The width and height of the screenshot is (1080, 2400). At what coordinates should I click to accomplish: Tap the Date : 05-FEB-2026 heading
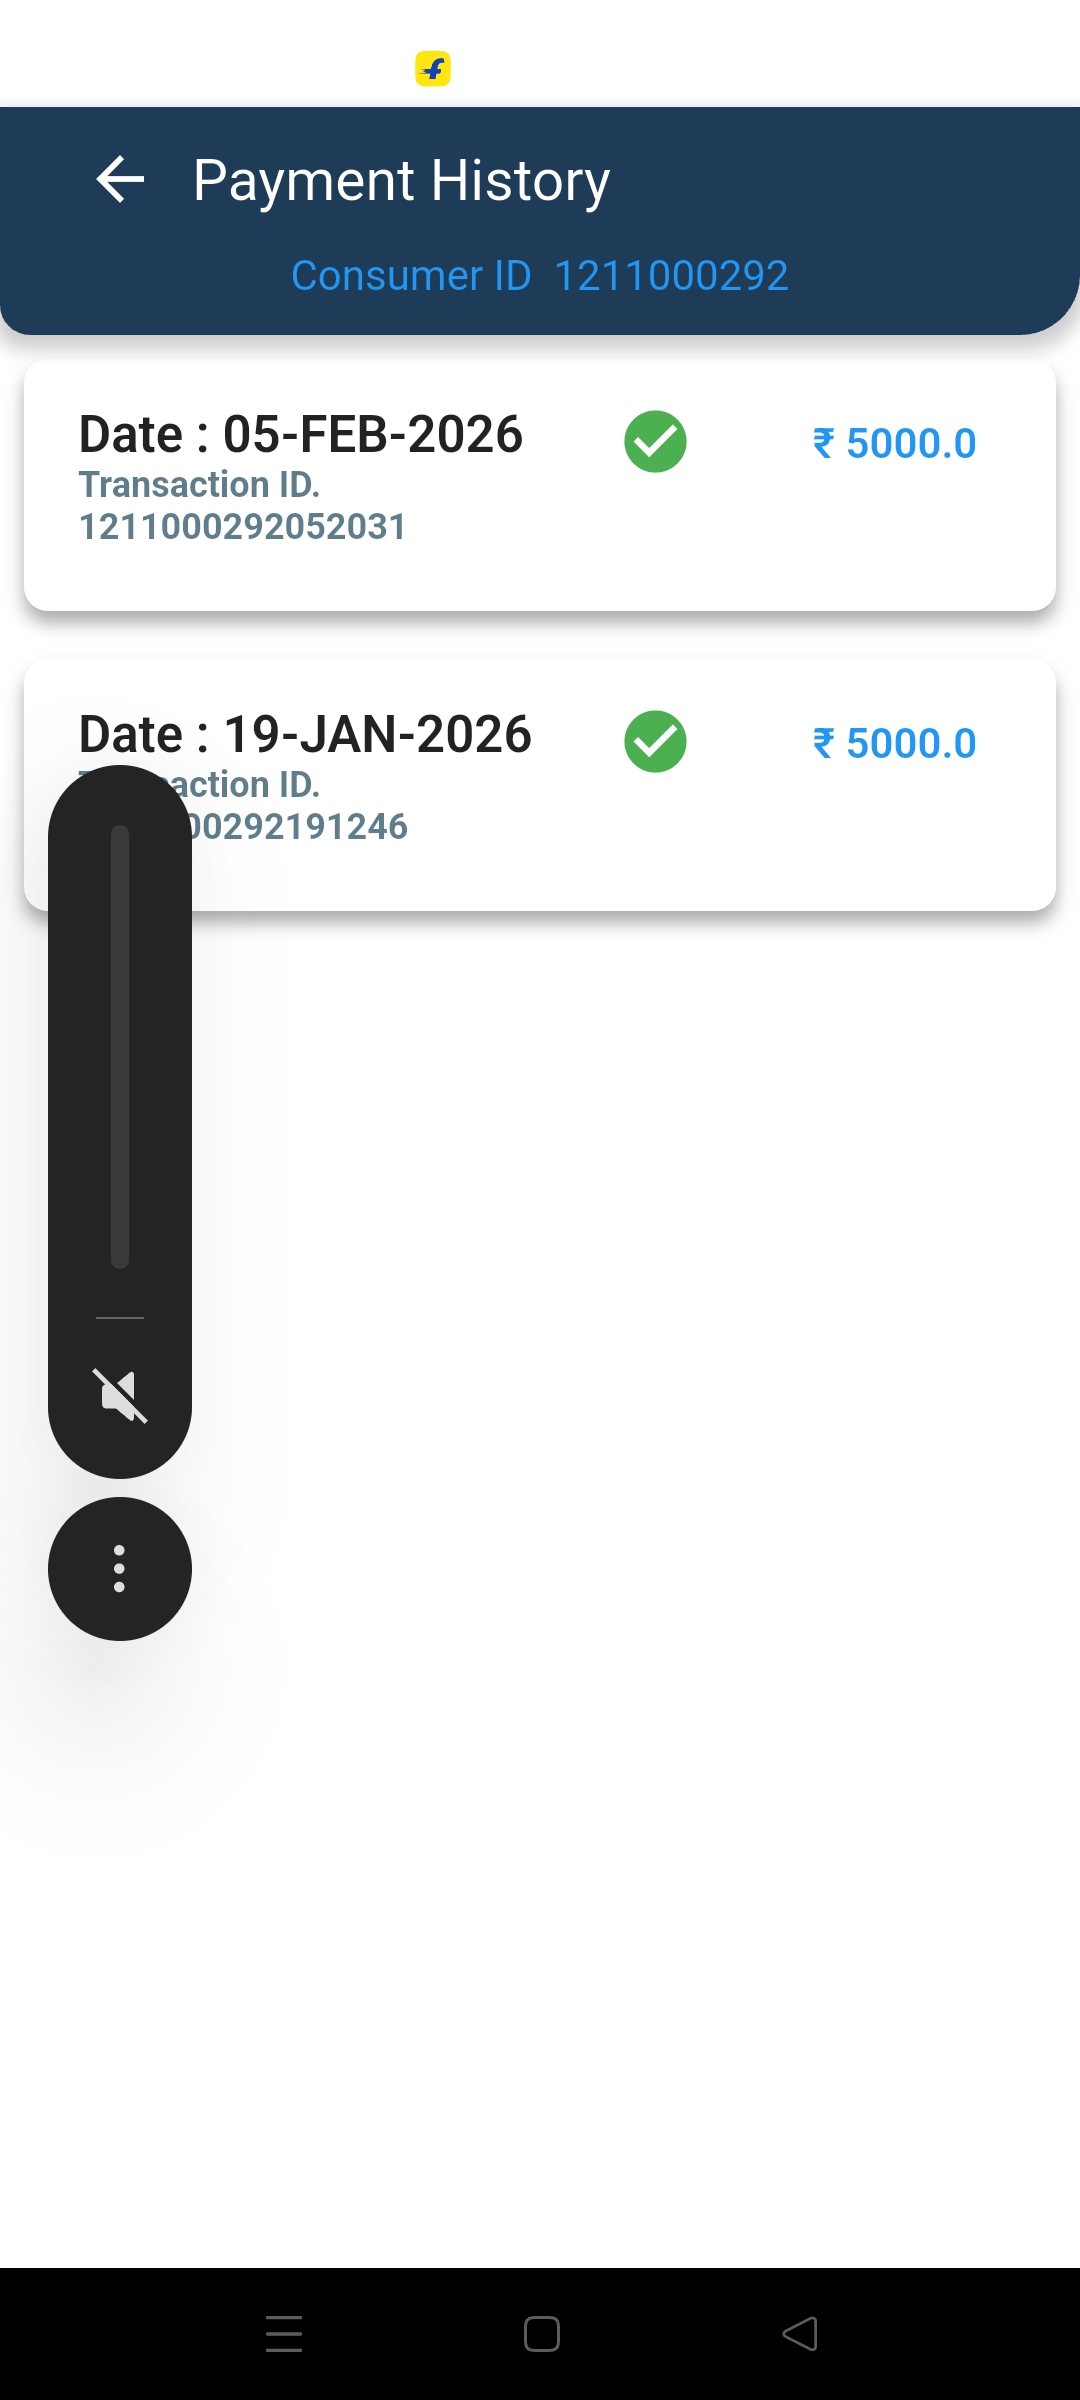(x=301, y=434)
